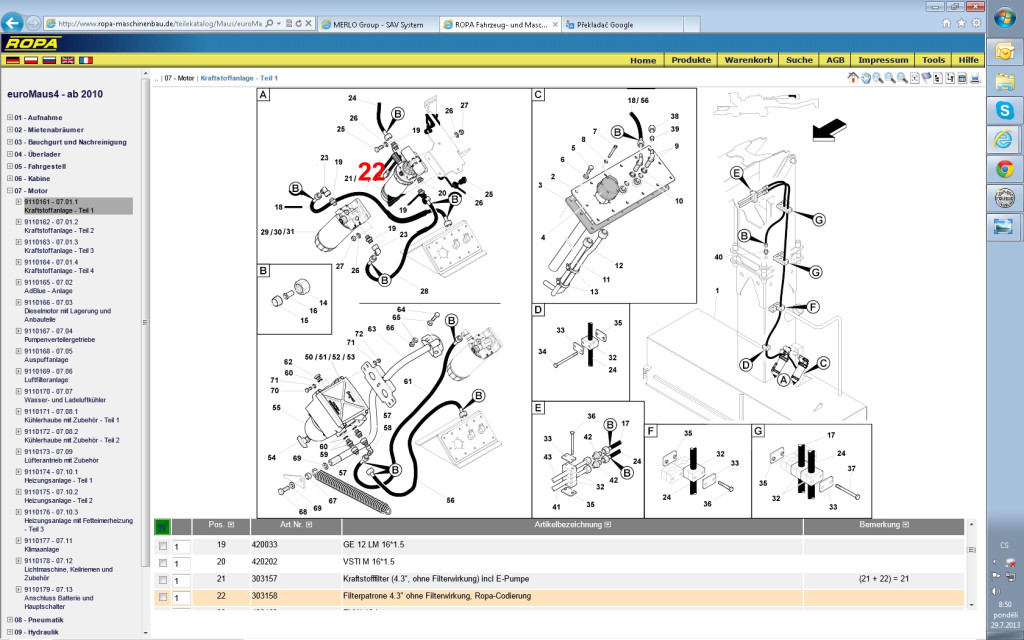The height and width of the screenshot is (640, 1024).
Task: Open the Impressum menu item
Action: click(883, 60)
